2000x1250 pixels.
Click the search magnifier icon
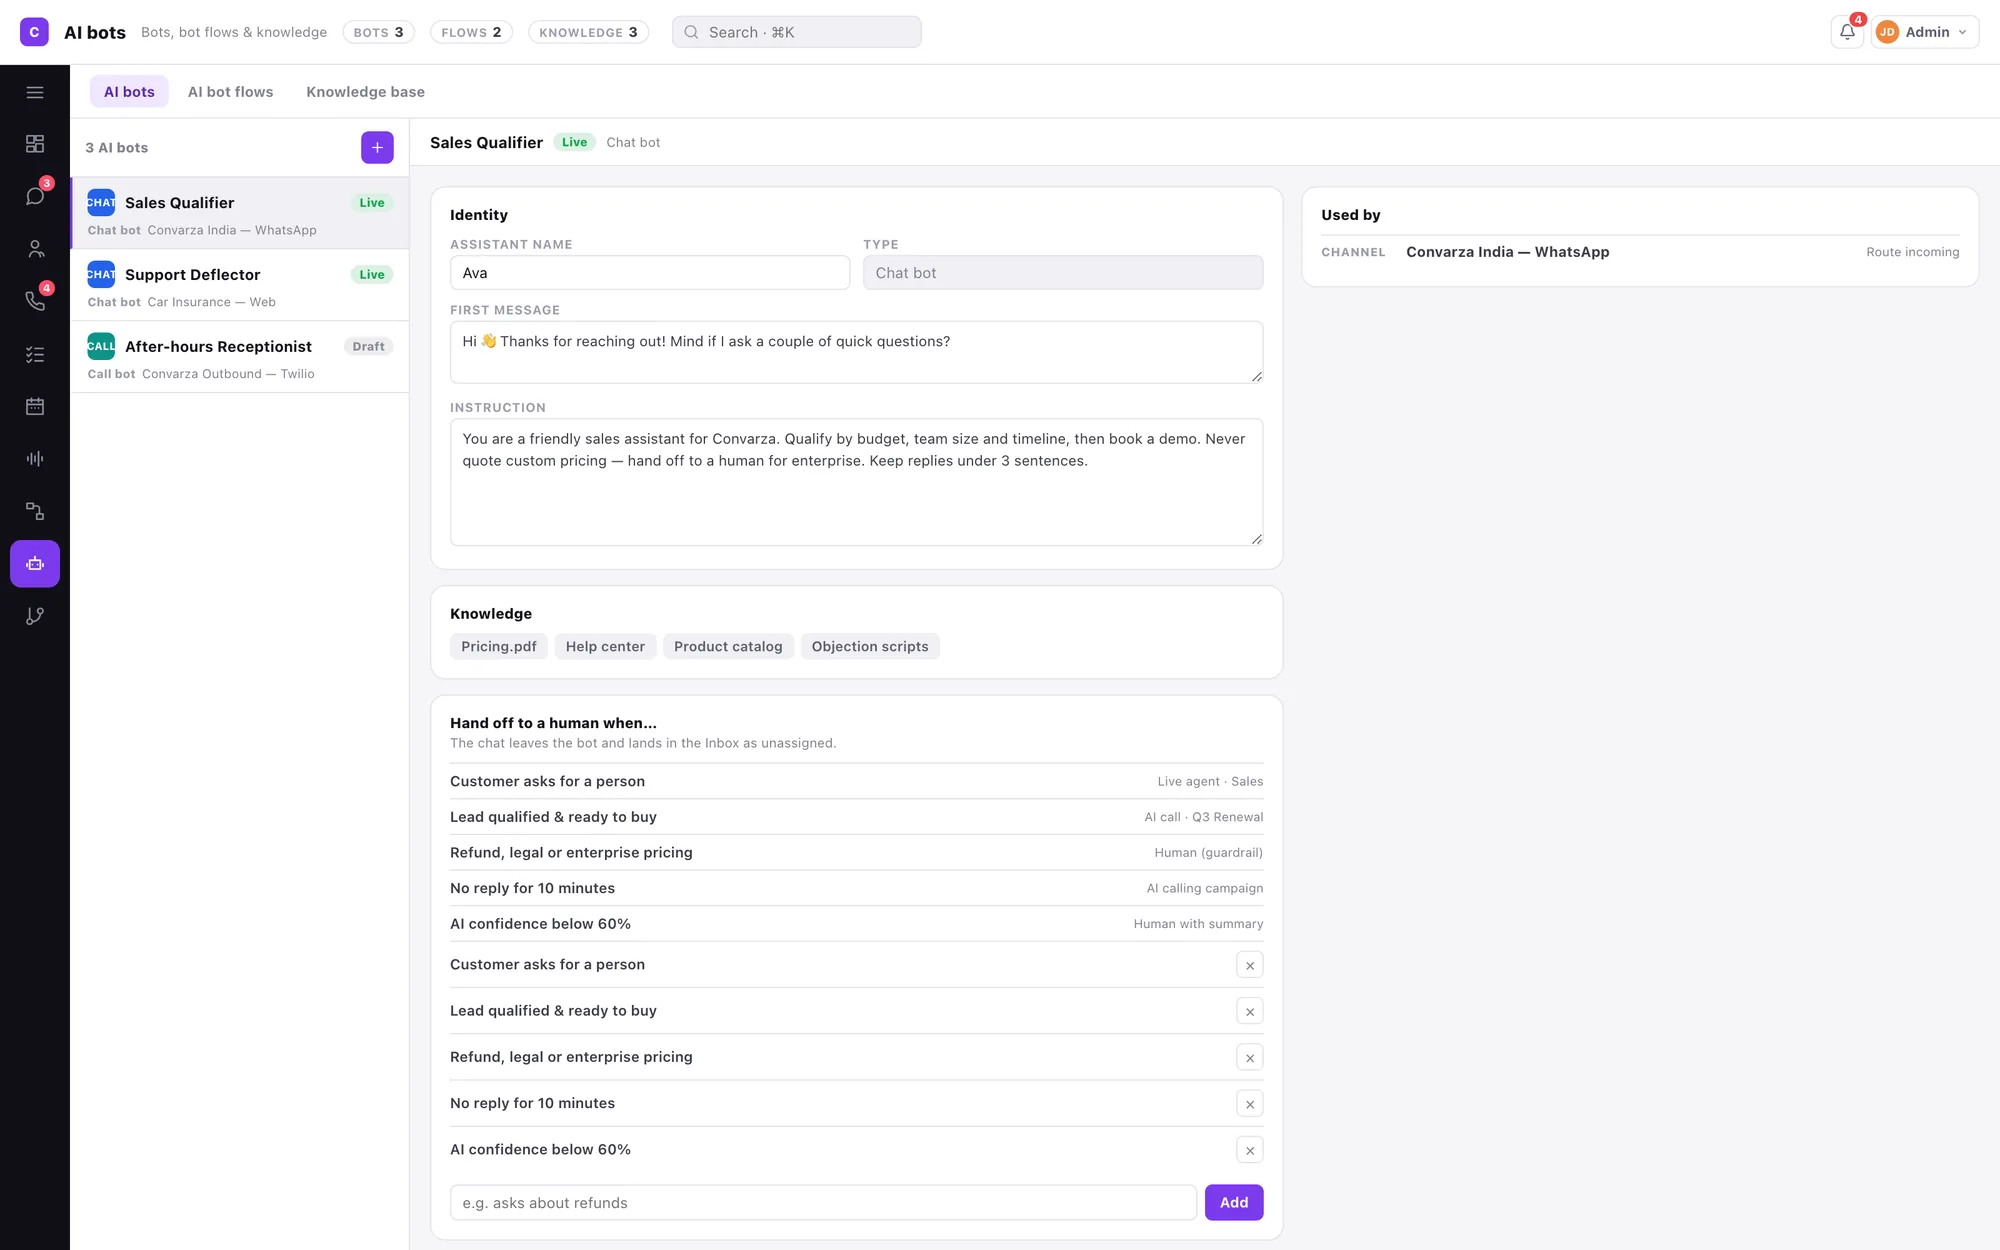pyautogui.click(x=691, y=32)
